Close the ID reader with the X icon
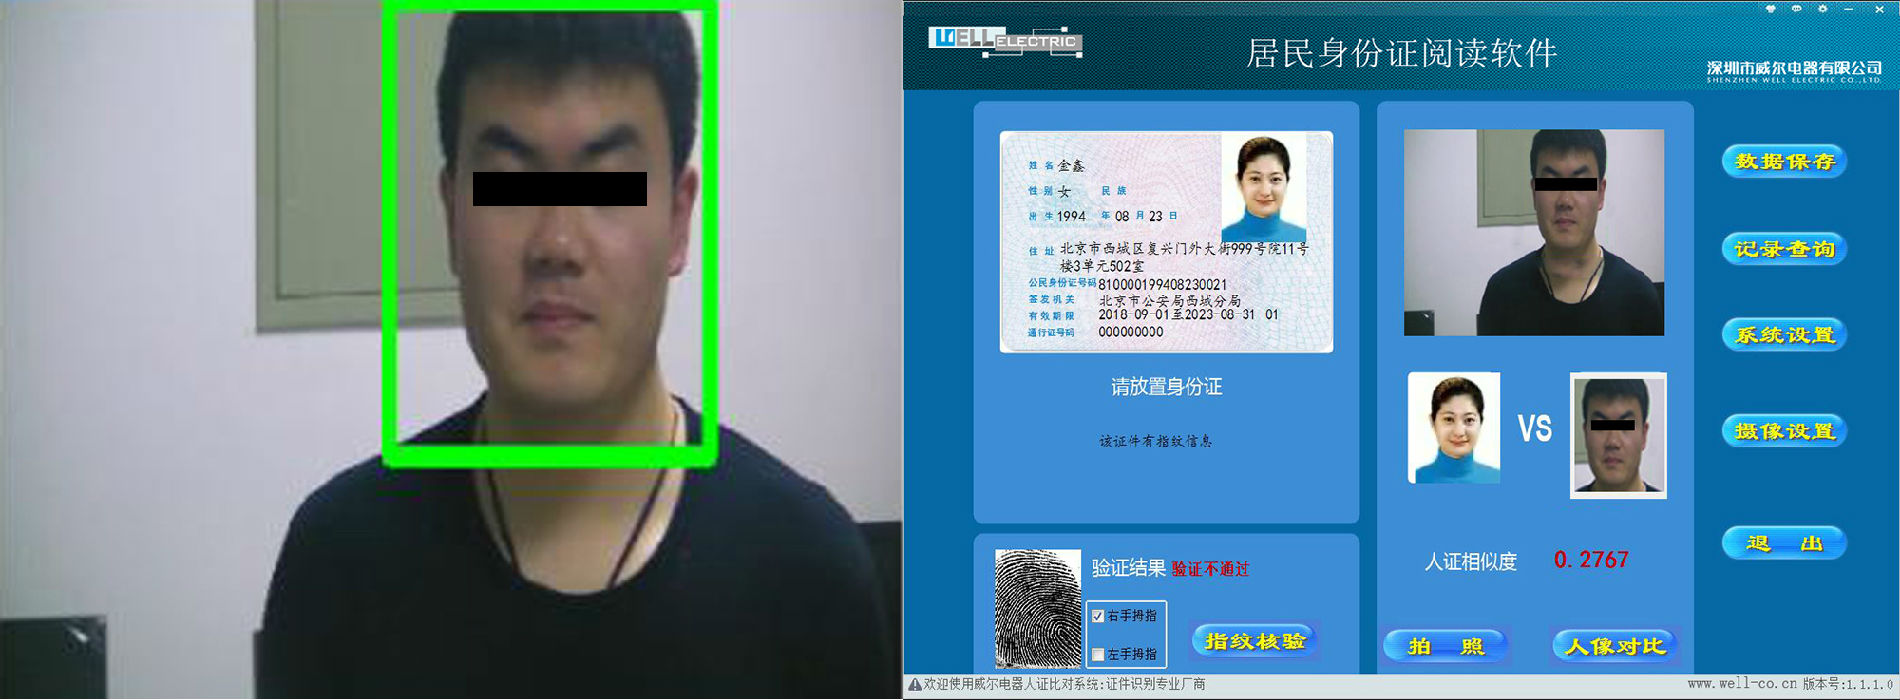Image resolution: width=1900 pixels, height=700 pixels. pos(1879,9)
